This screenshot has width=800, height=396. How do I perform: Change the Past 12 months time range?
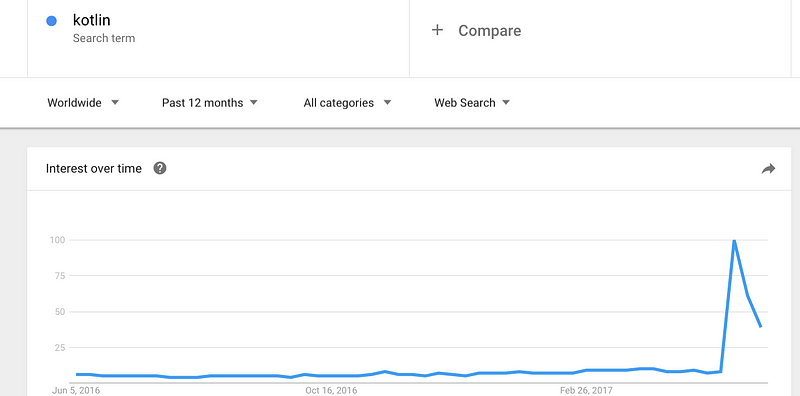pyautogui.click(x=210, y=103)
